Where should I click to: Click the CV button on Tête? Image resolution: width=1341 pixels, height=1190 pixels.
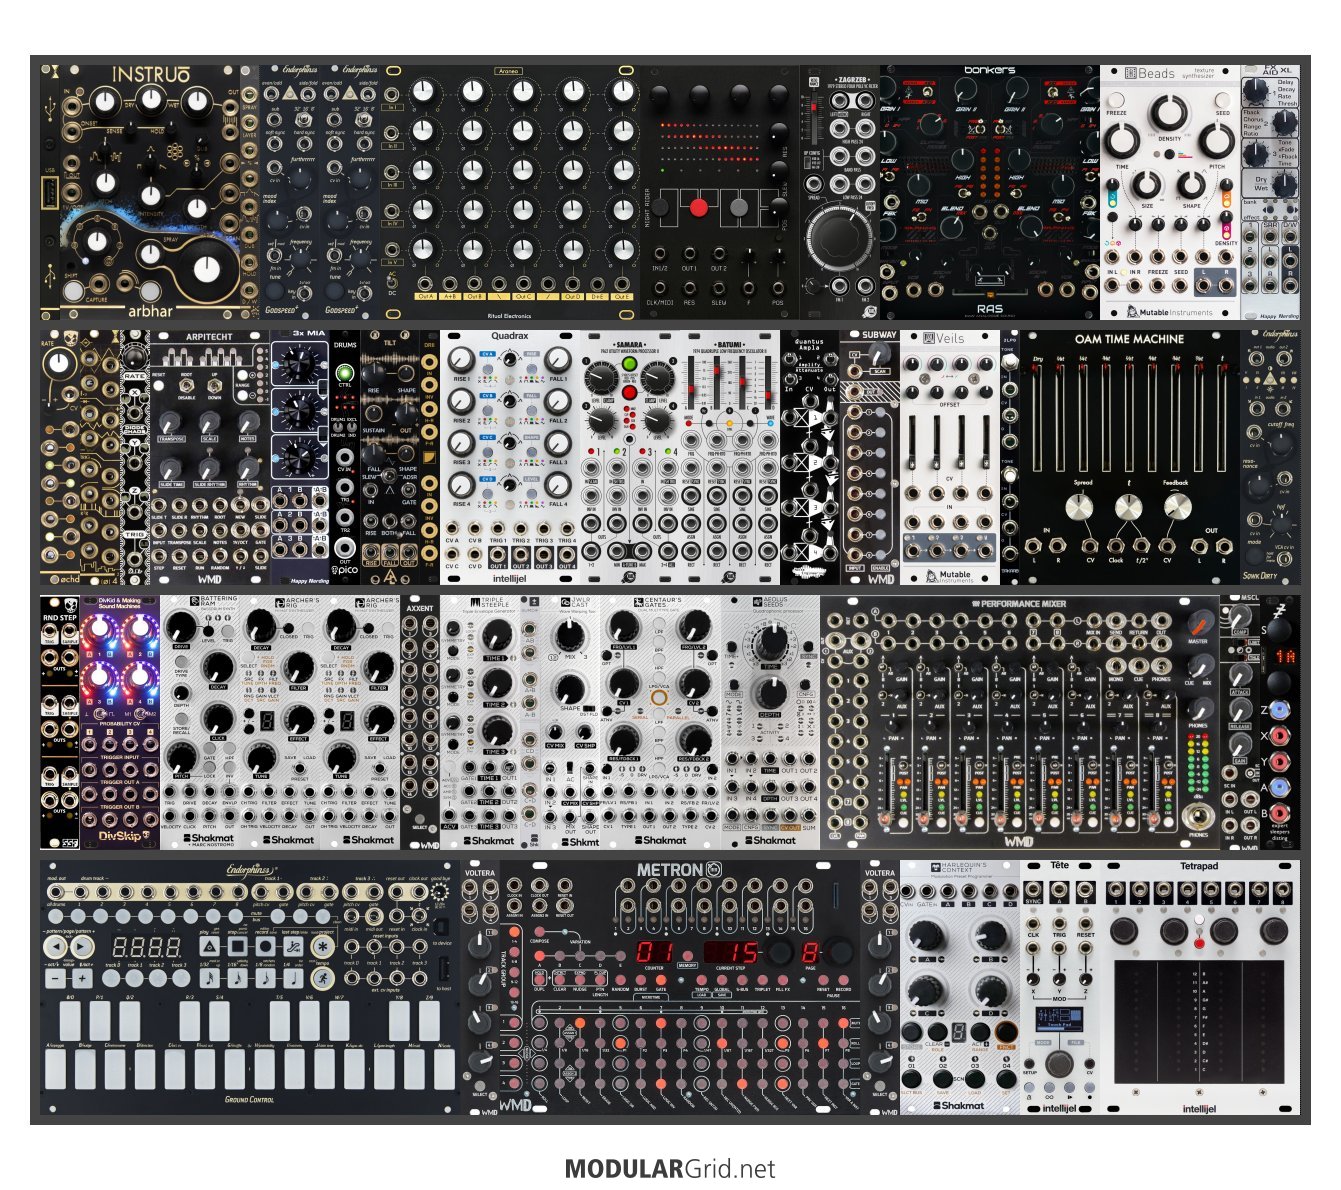pos(1089,1063)
